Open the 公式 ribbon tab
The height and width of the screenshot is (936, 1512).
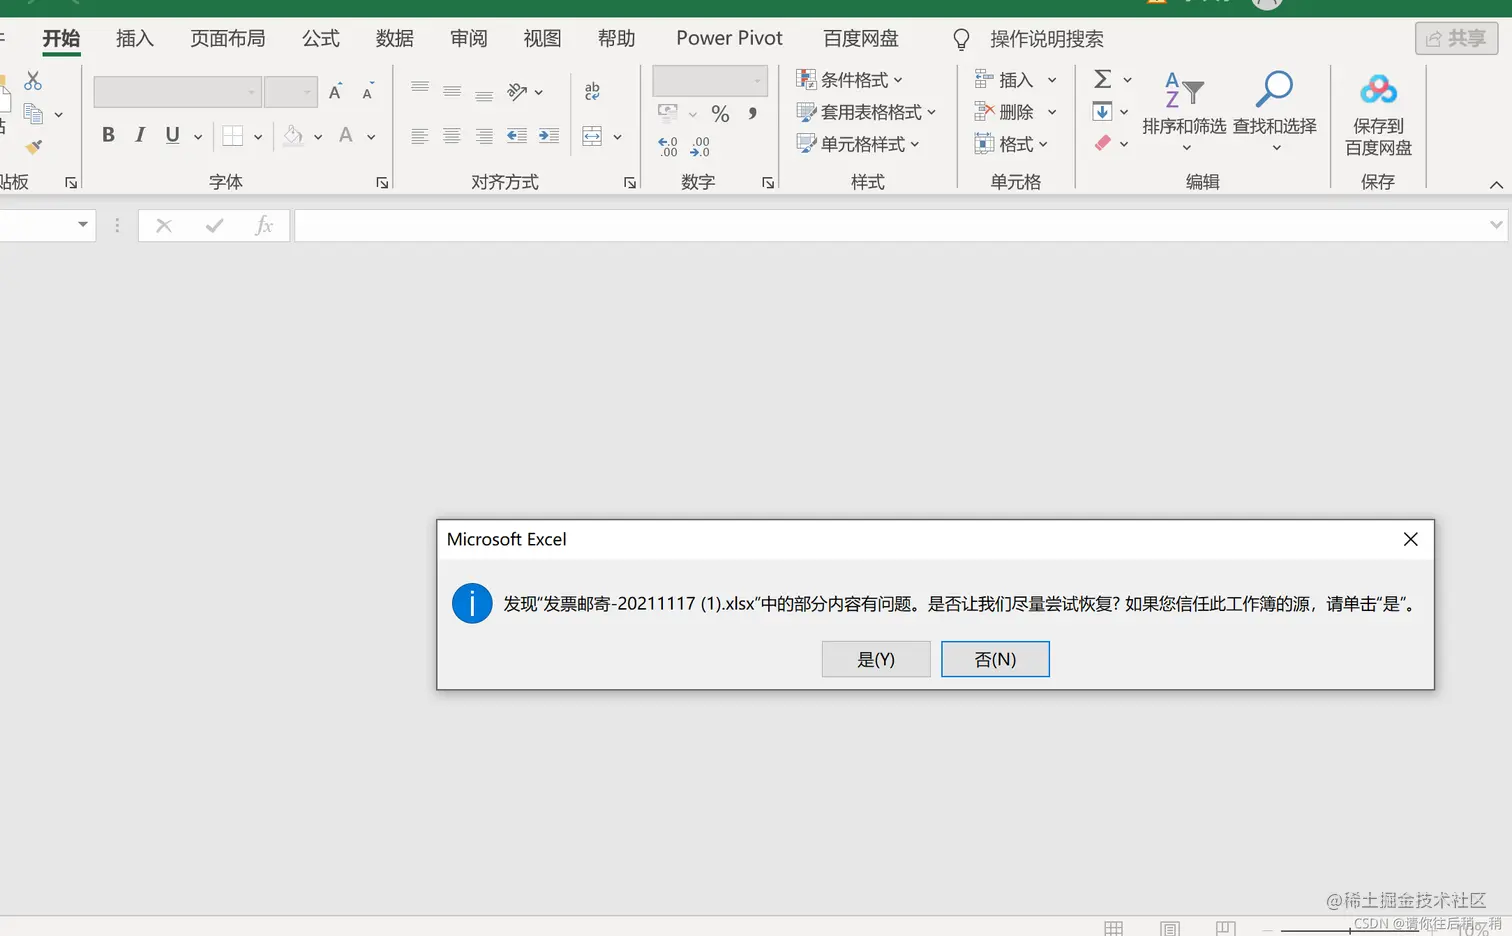pos(321,38)
